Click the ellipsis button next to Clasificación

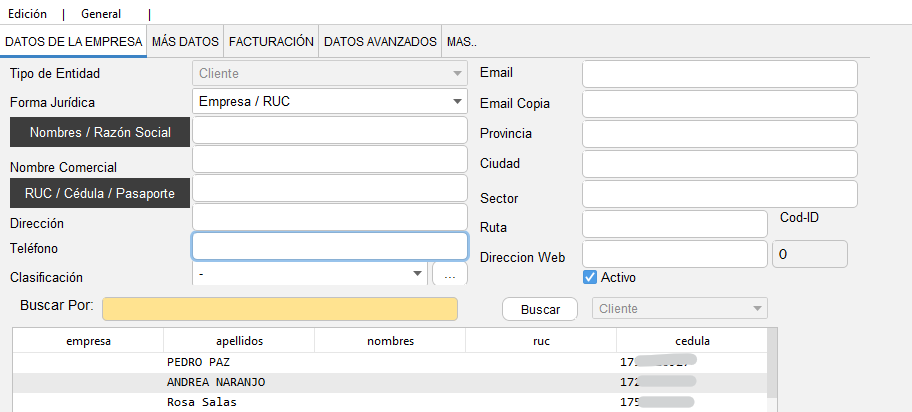pyautogui.click(x=449, y=274)
